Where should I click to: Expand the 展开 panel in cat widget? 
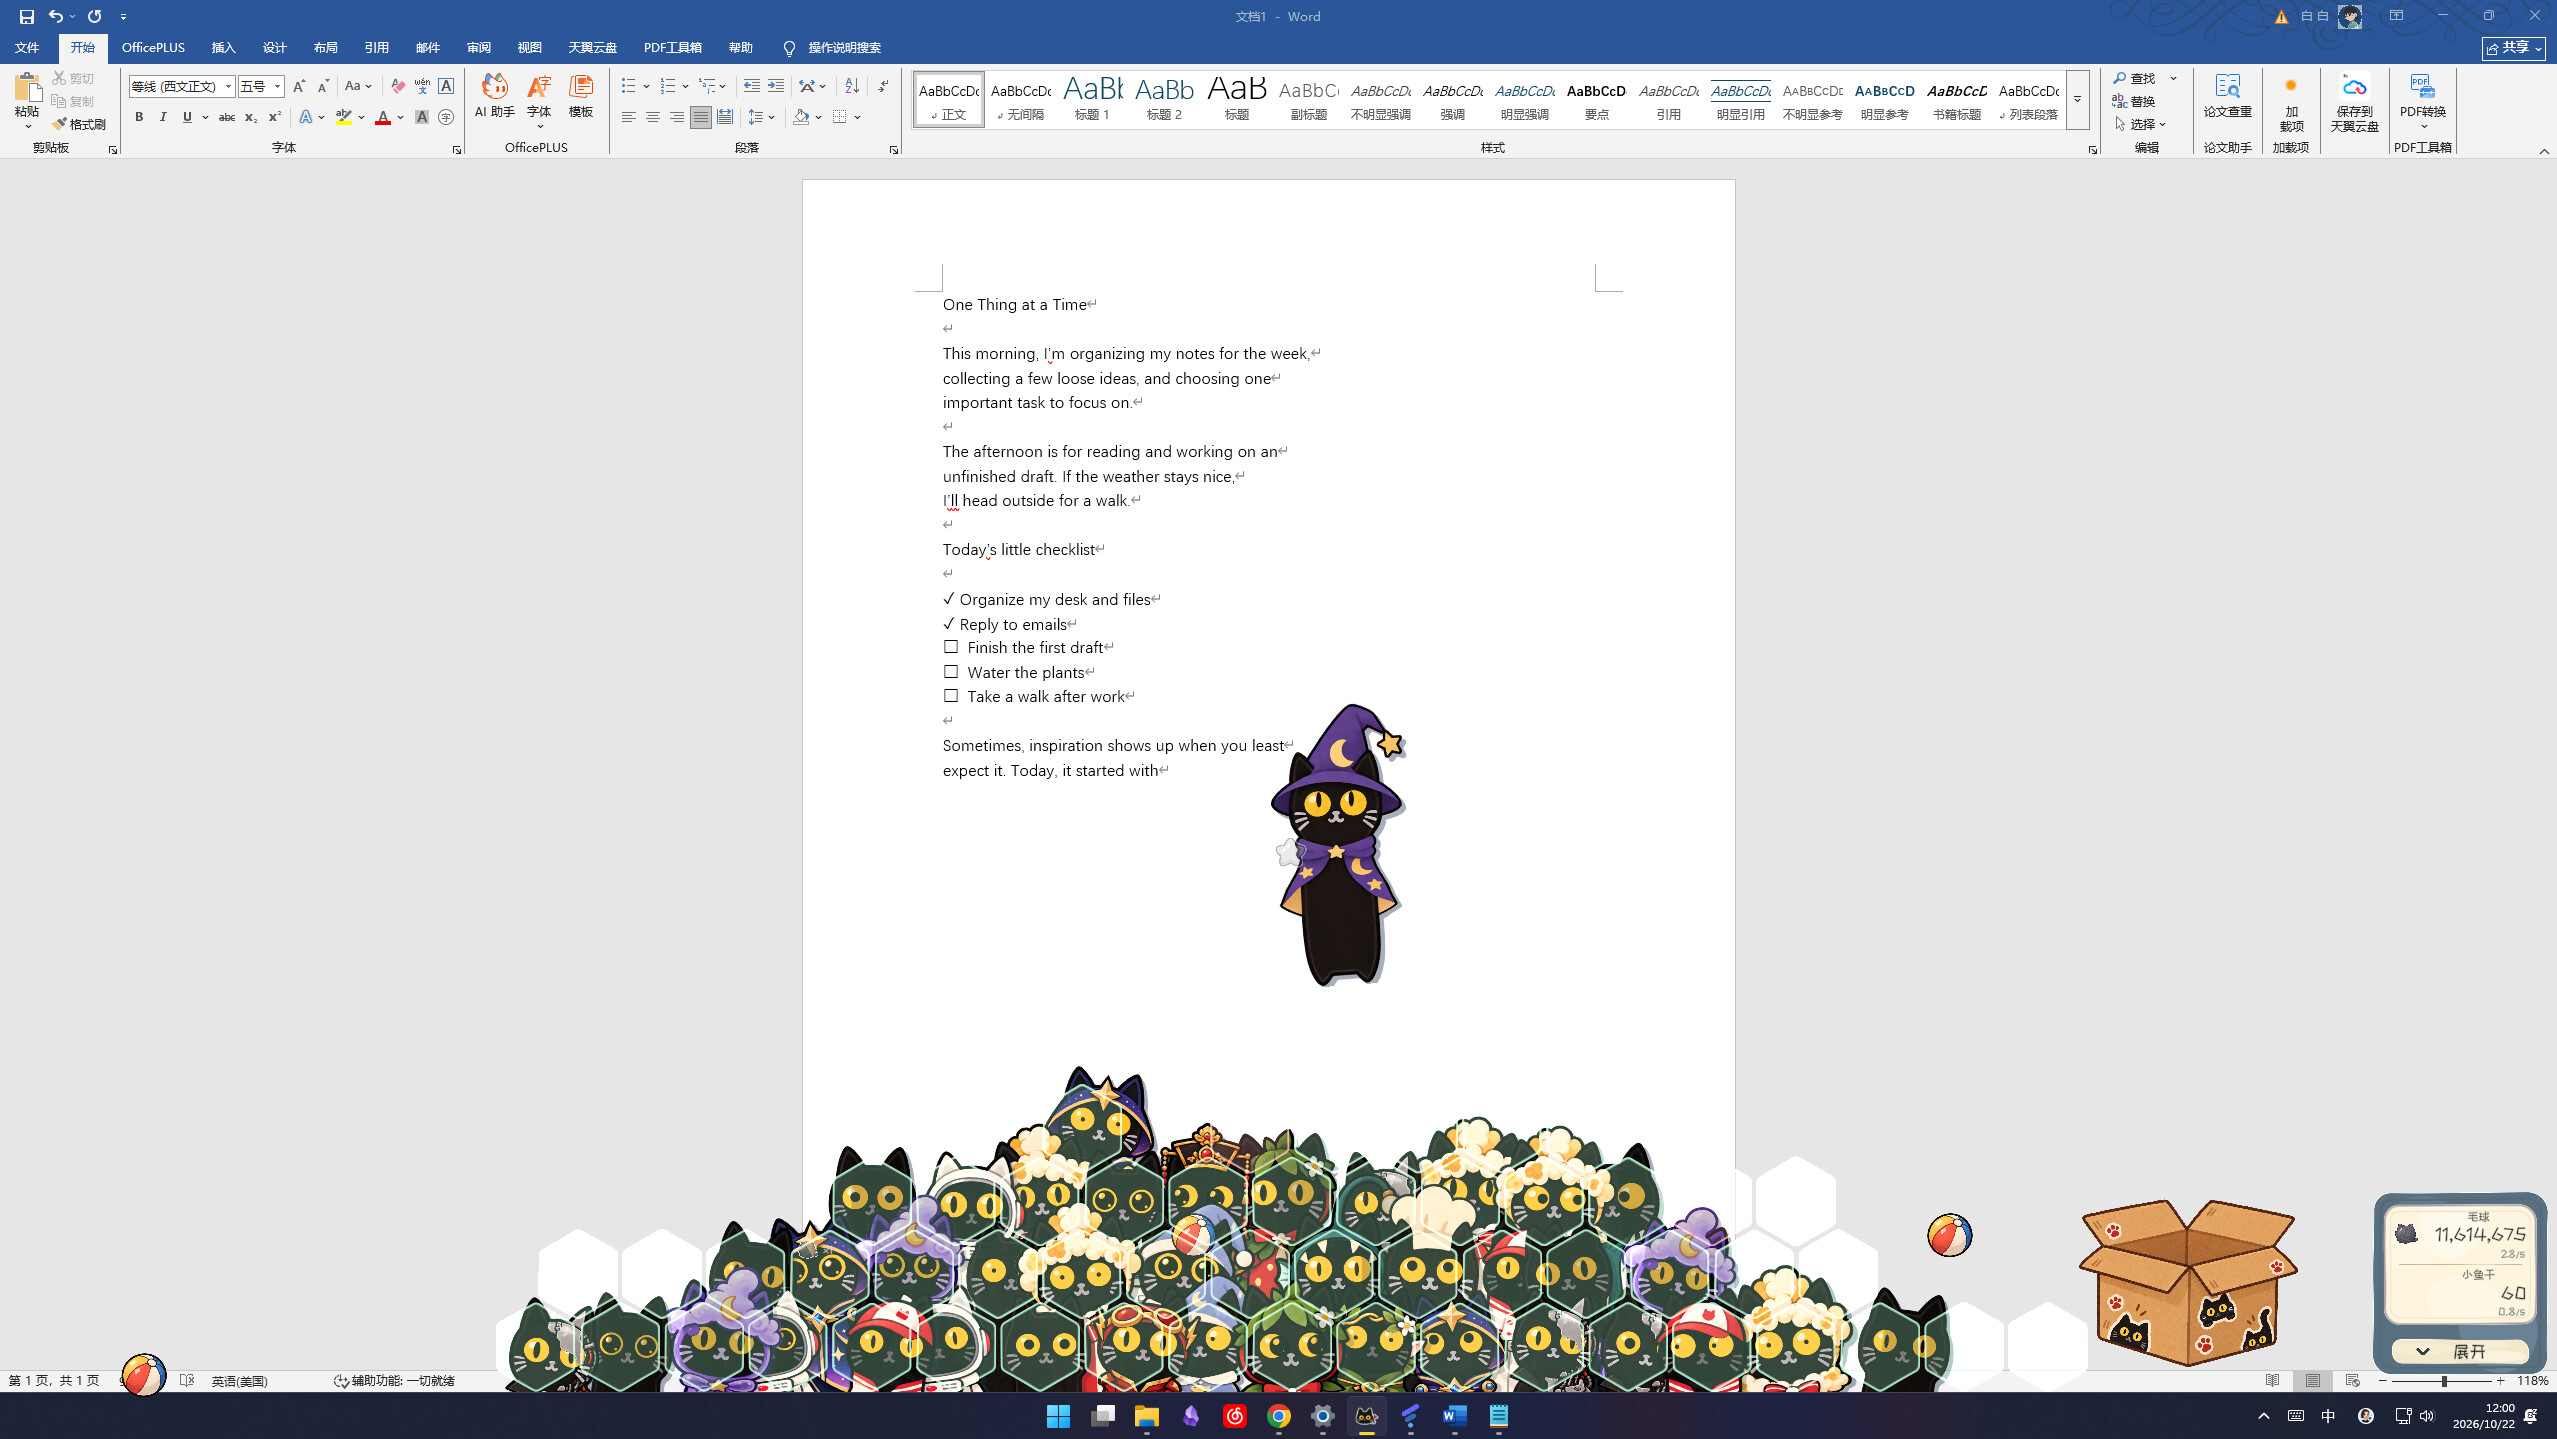[x=2459, y=1352]
